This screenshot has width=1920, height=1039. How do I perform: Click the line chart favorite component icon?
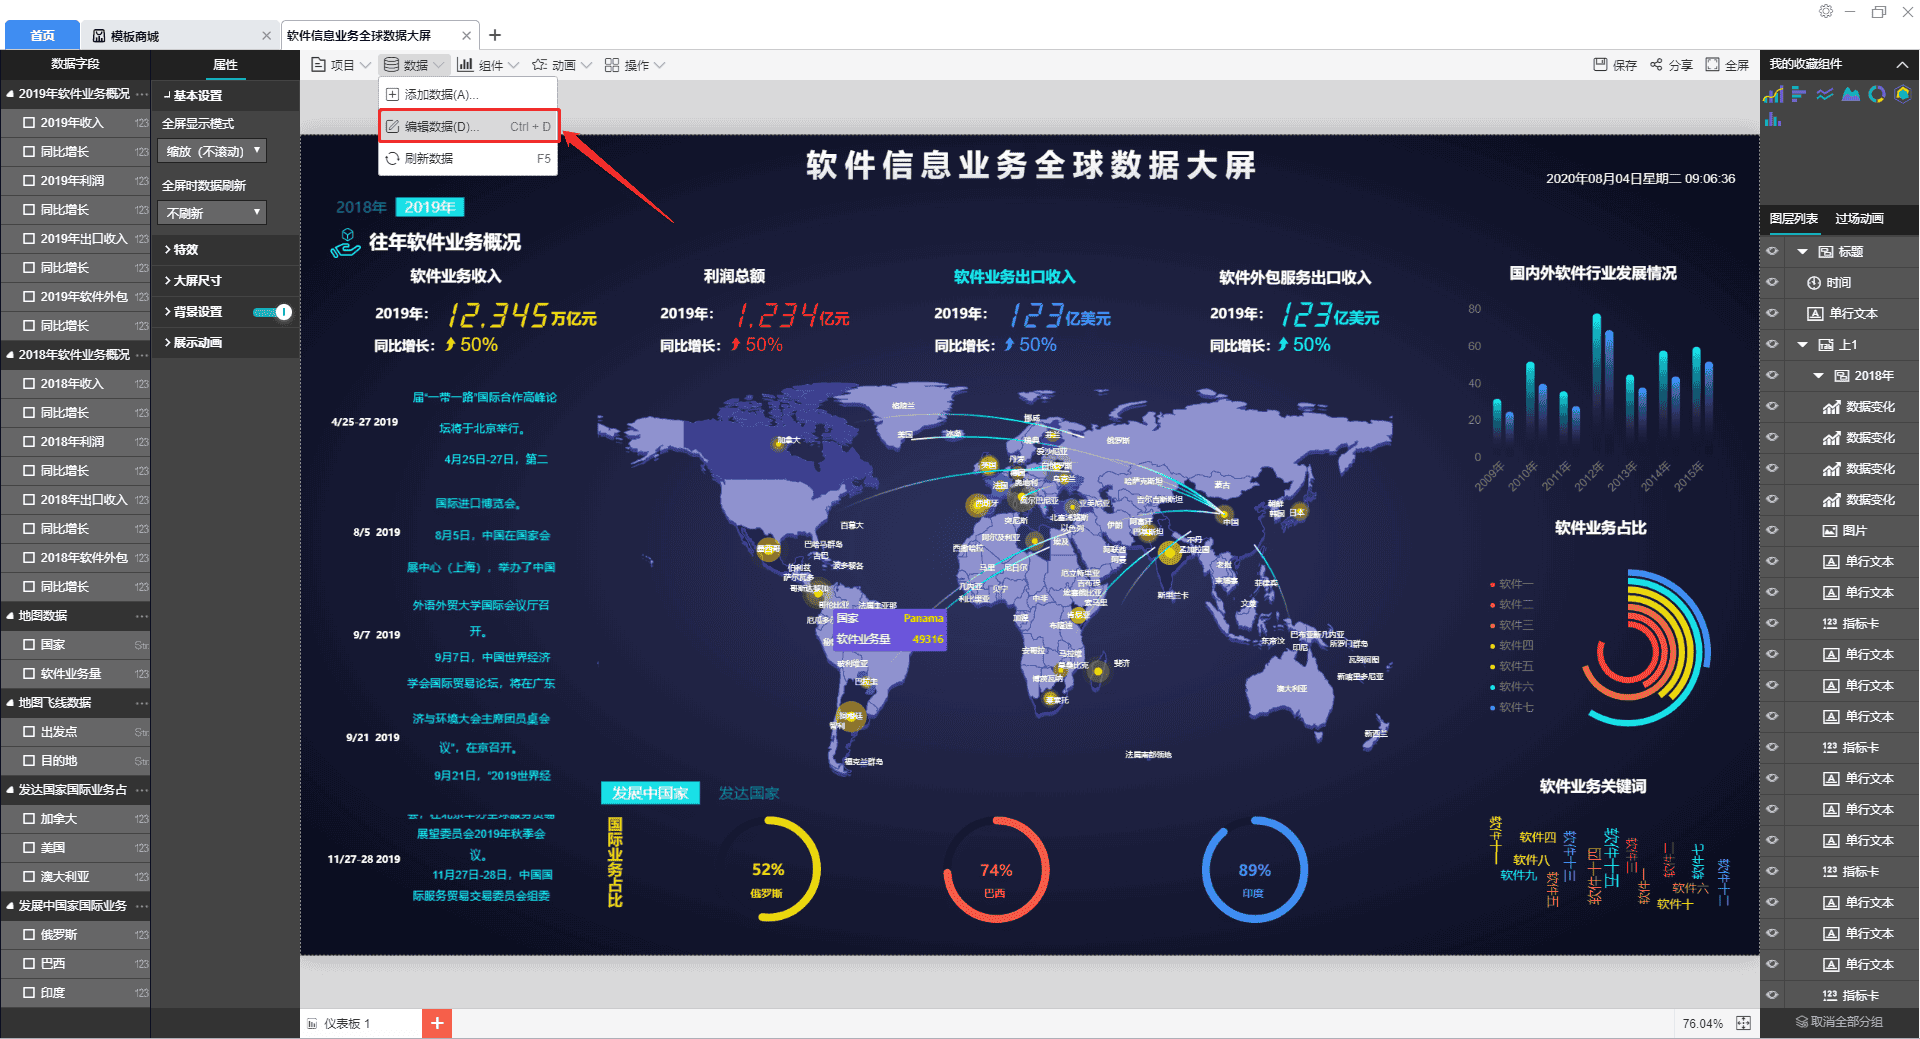click(1825, 94)
